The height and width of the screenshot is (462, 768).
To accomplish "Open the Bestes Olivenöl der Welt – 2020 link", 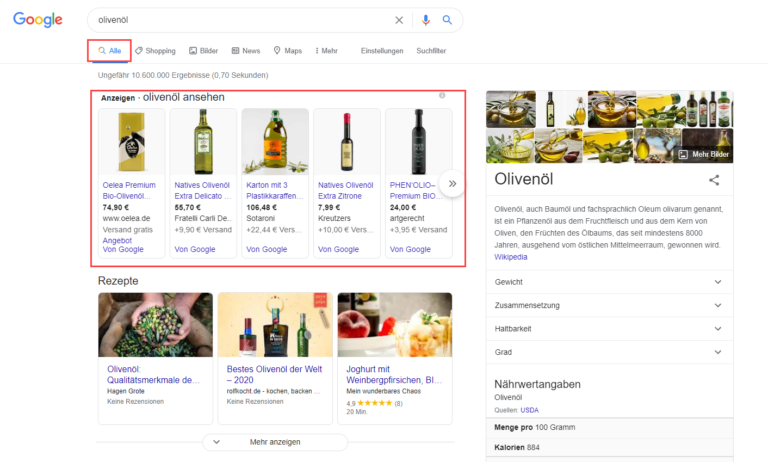I will [274, 374].
